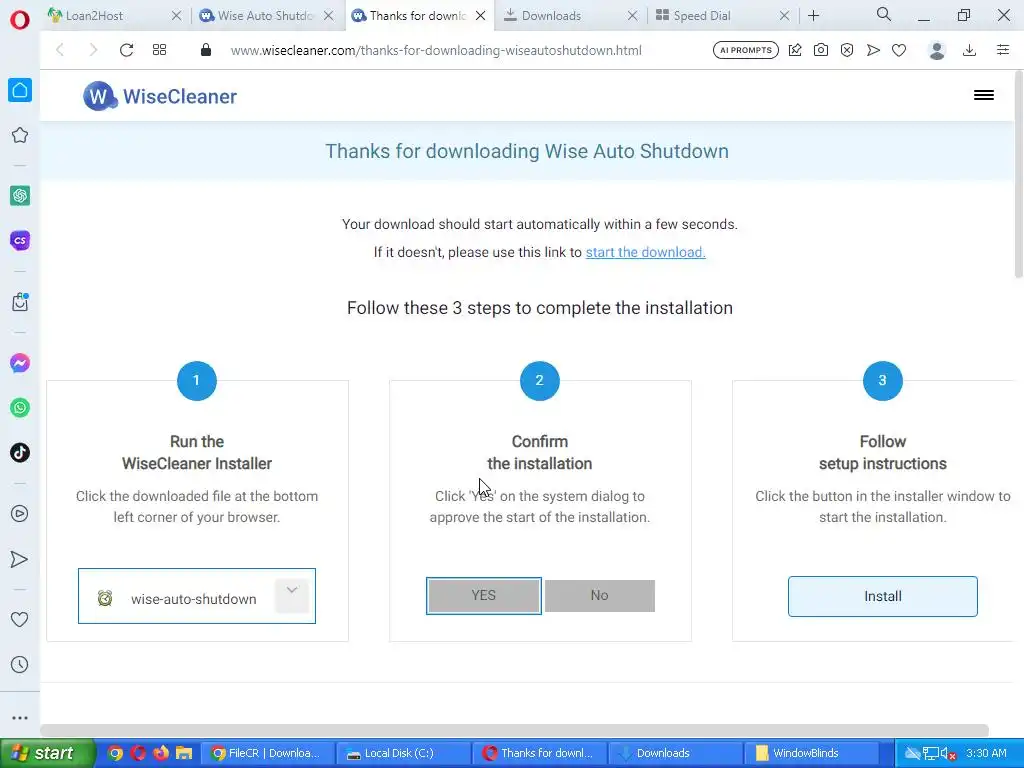1024x768 pixels.
Task: Go back to previous page
Action: (60, 50)
